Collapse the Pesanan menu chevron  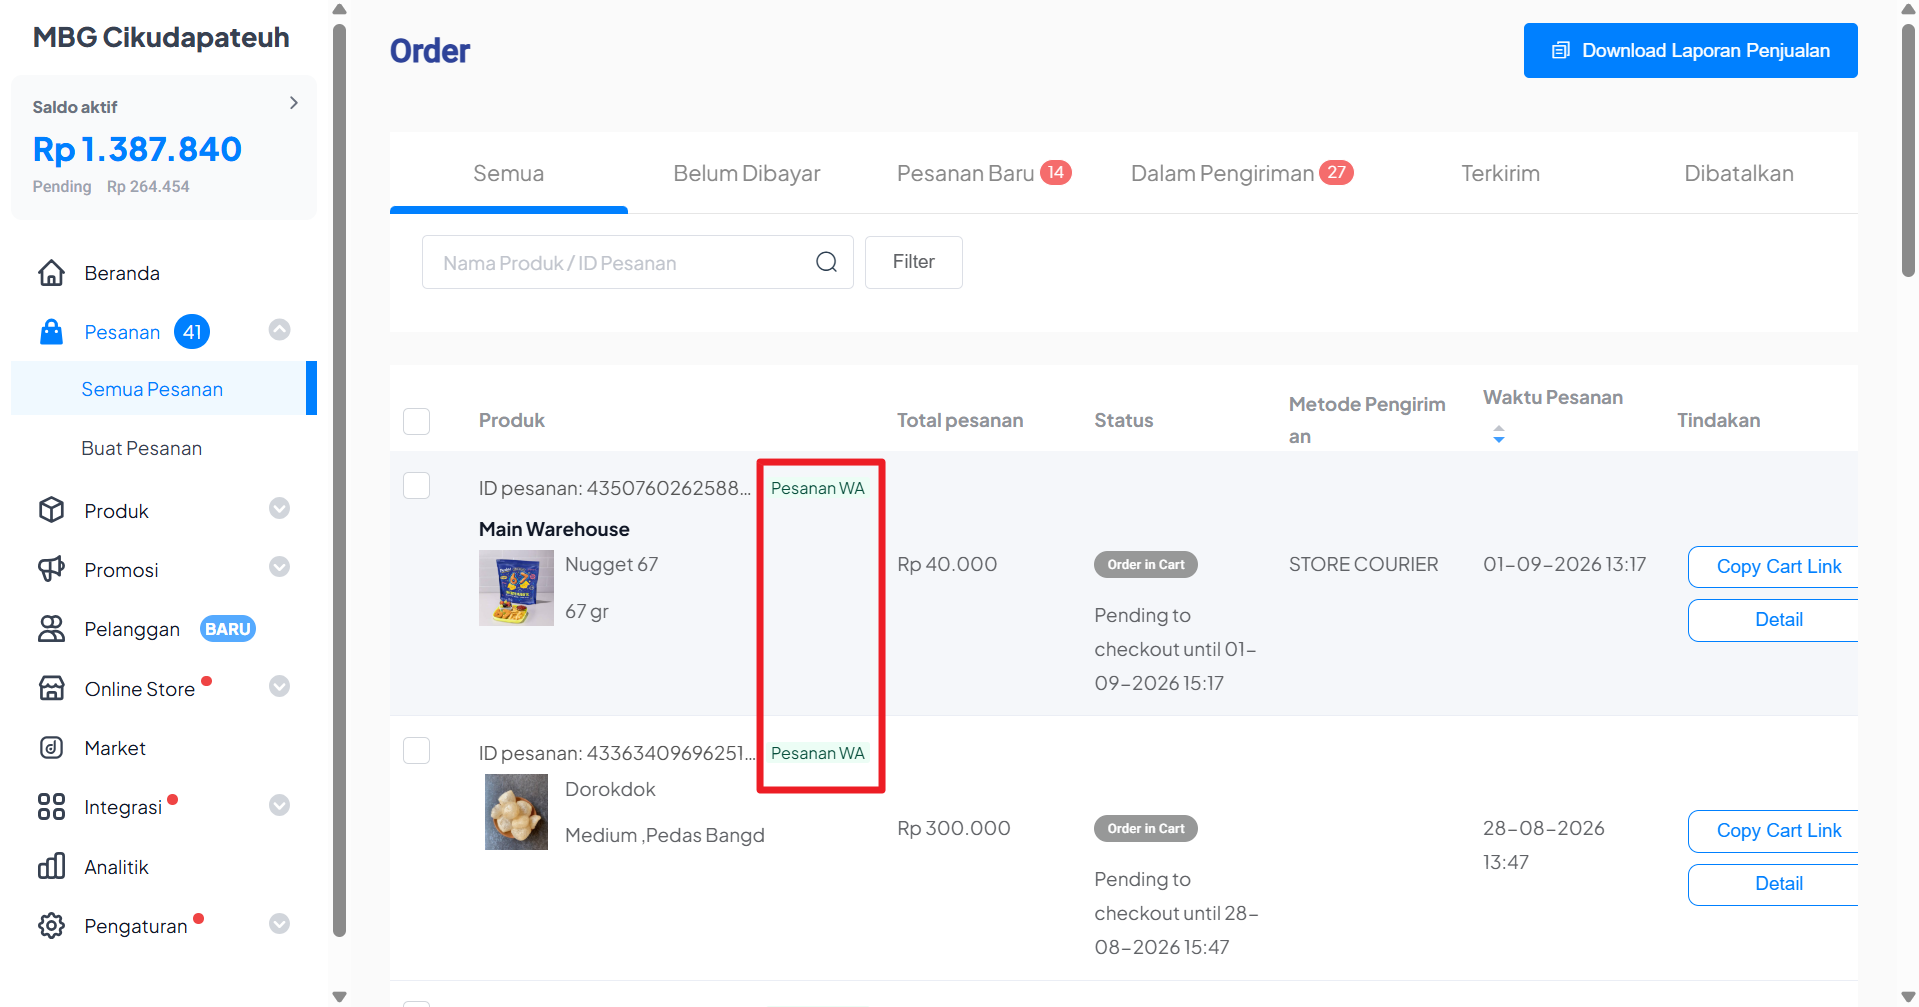280,330
